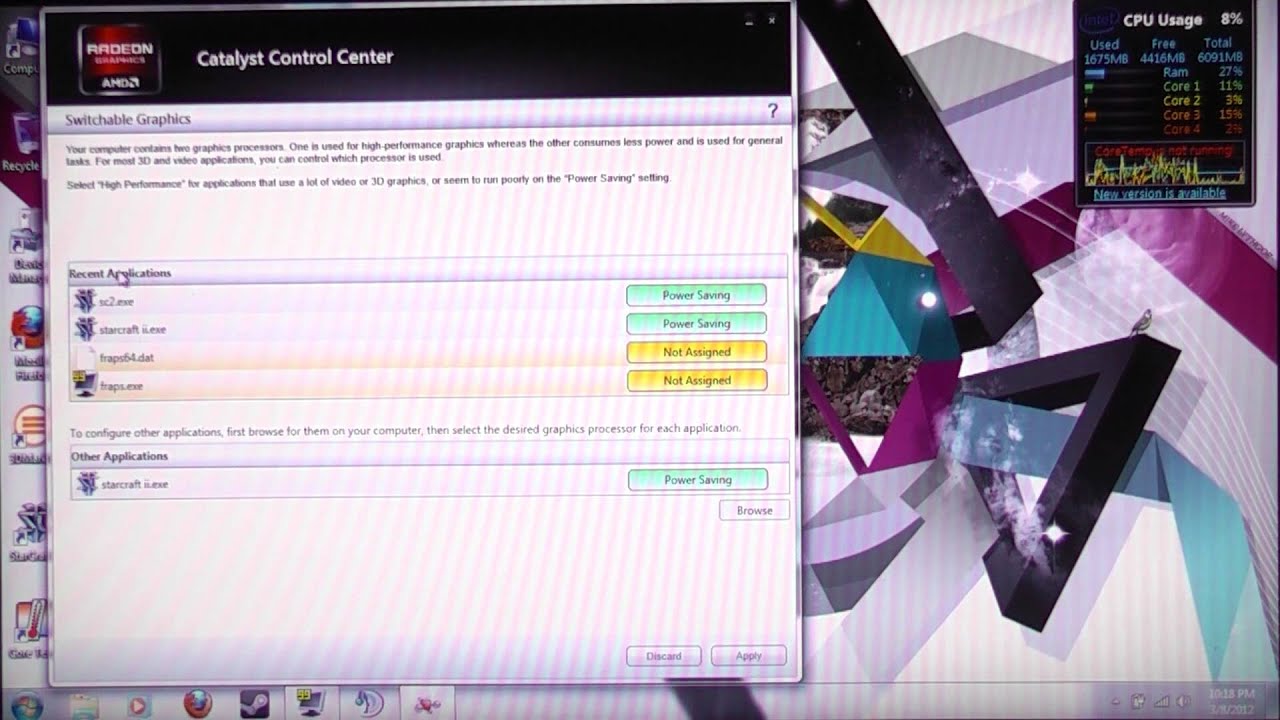The height and width of the screenshot is (720, 1280).
Task: Click the Recent Applications header
Action: click(x=120, y=273)
